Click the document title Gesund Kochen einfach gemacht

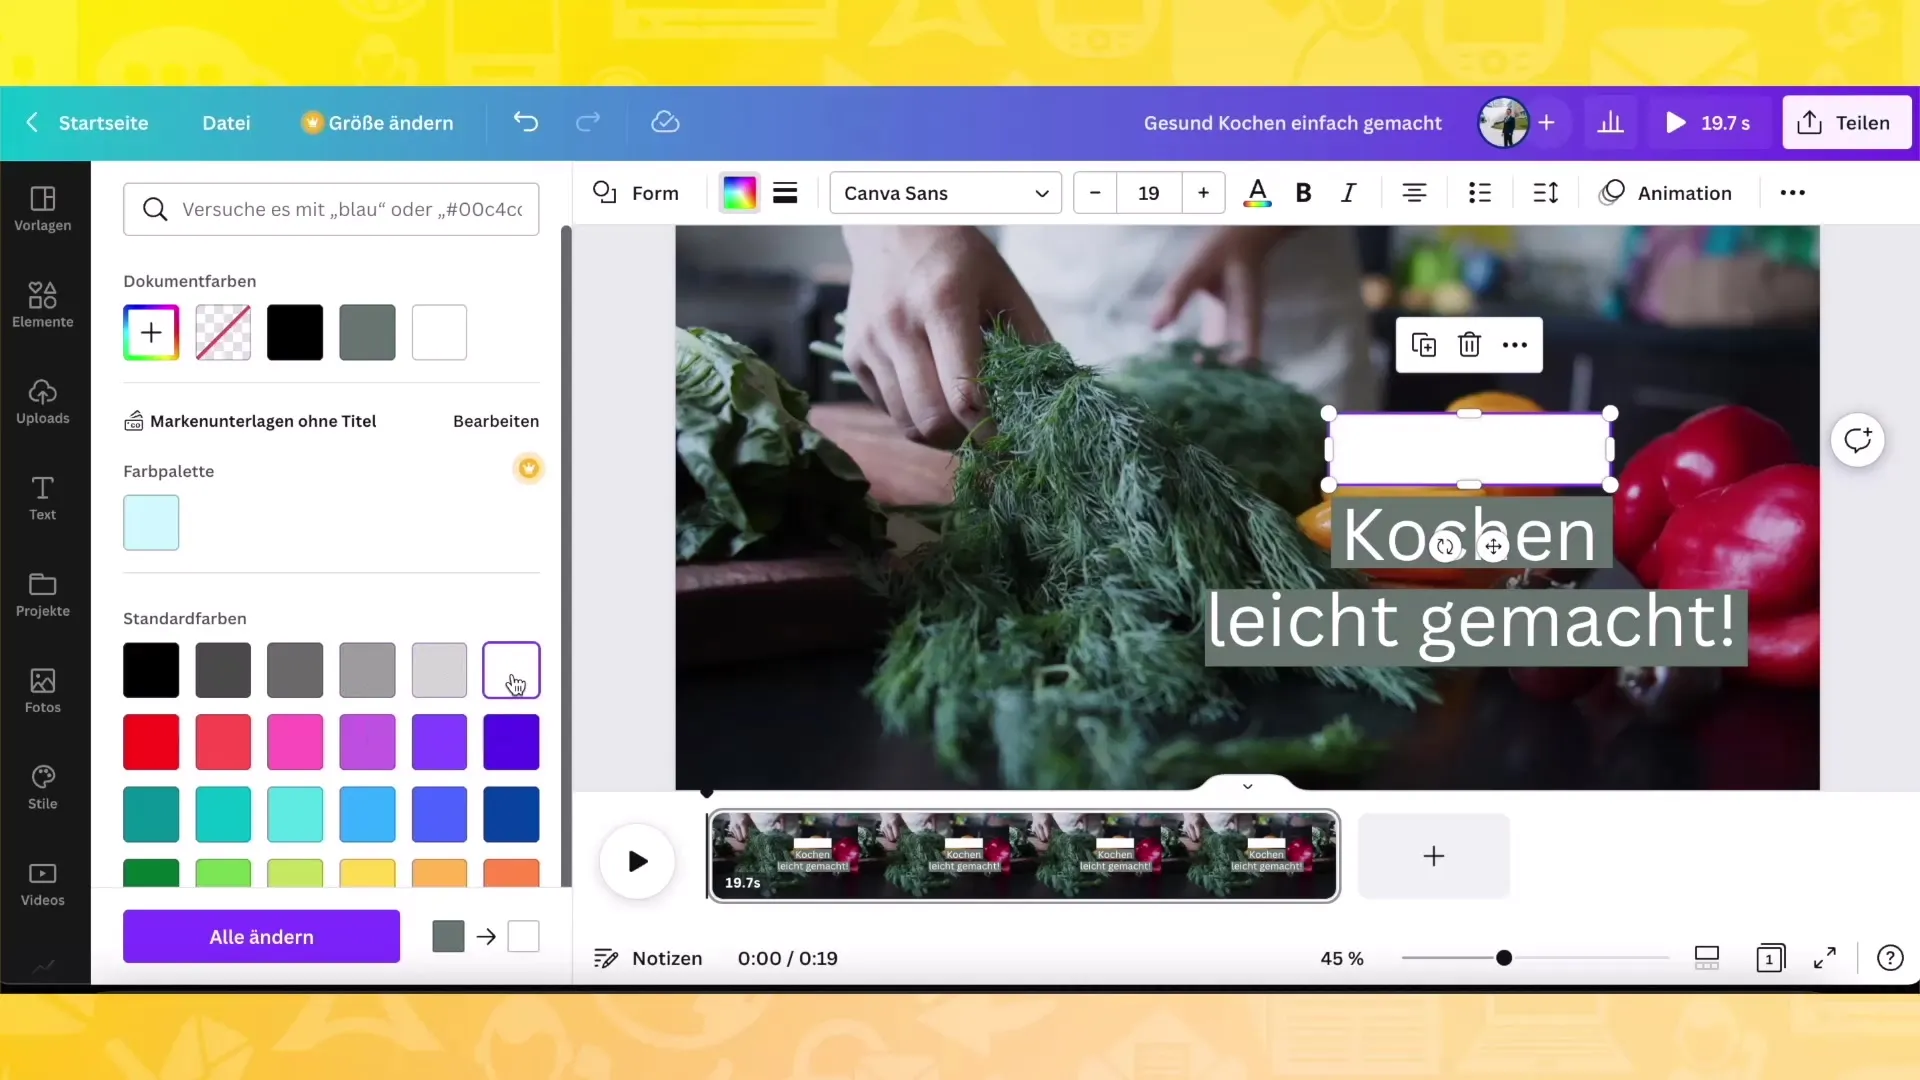[x=1292, y=123]
